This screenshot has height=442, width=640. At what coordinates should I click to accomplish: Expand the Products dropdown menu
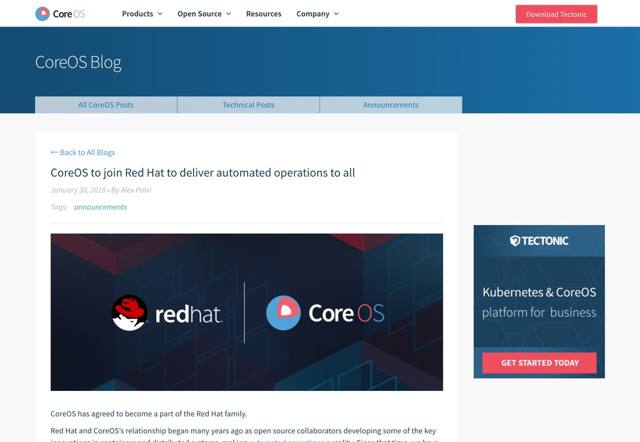[x=141, y=14]
